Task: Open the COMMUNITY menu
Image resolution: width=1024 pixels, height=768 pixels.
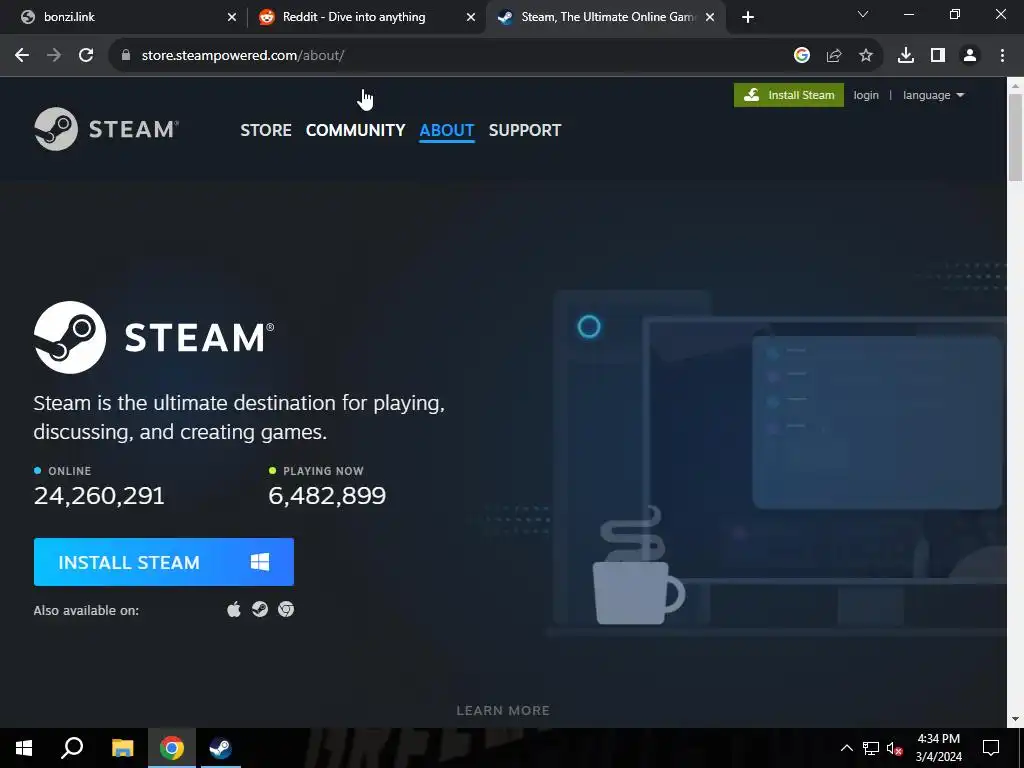Action: pyautogui.click(x=355, y=130)
